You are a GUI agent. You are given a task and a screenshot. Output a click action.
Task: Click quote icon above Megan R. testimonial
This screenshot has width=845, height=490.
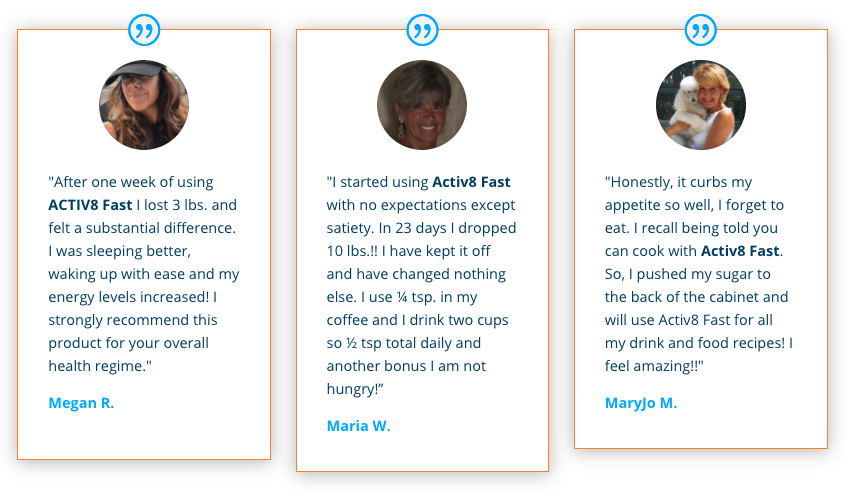[144, 30]
